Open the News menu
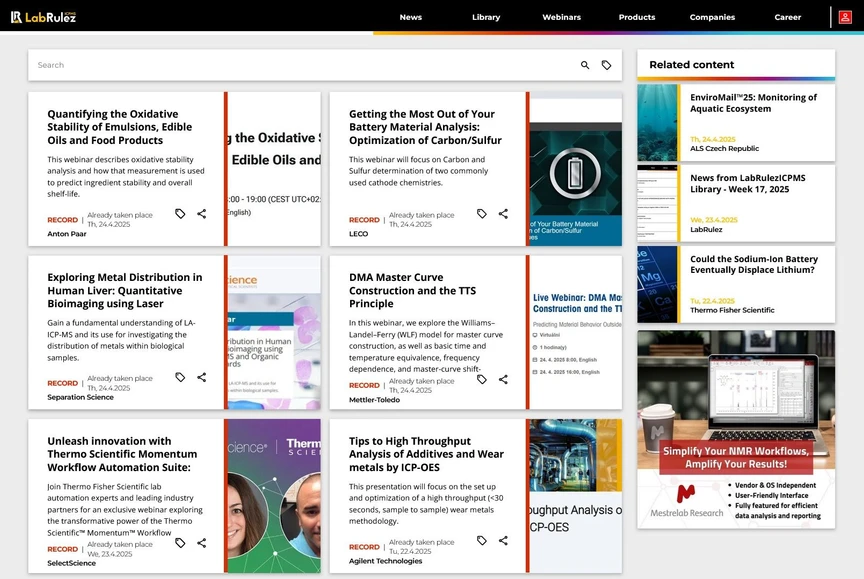Screen dimensions: 864x579 411,17
